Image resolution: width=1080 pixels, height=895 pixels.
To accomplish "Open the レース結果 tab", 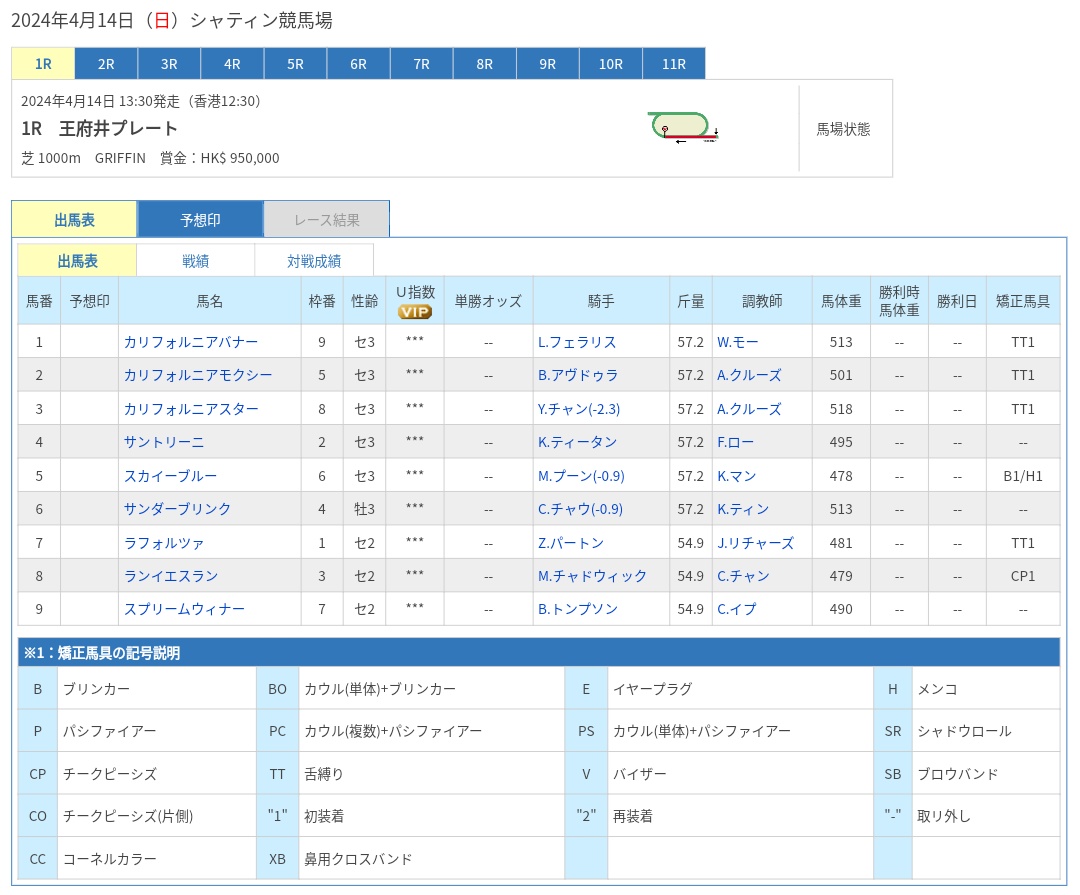I will click(326, 218).
